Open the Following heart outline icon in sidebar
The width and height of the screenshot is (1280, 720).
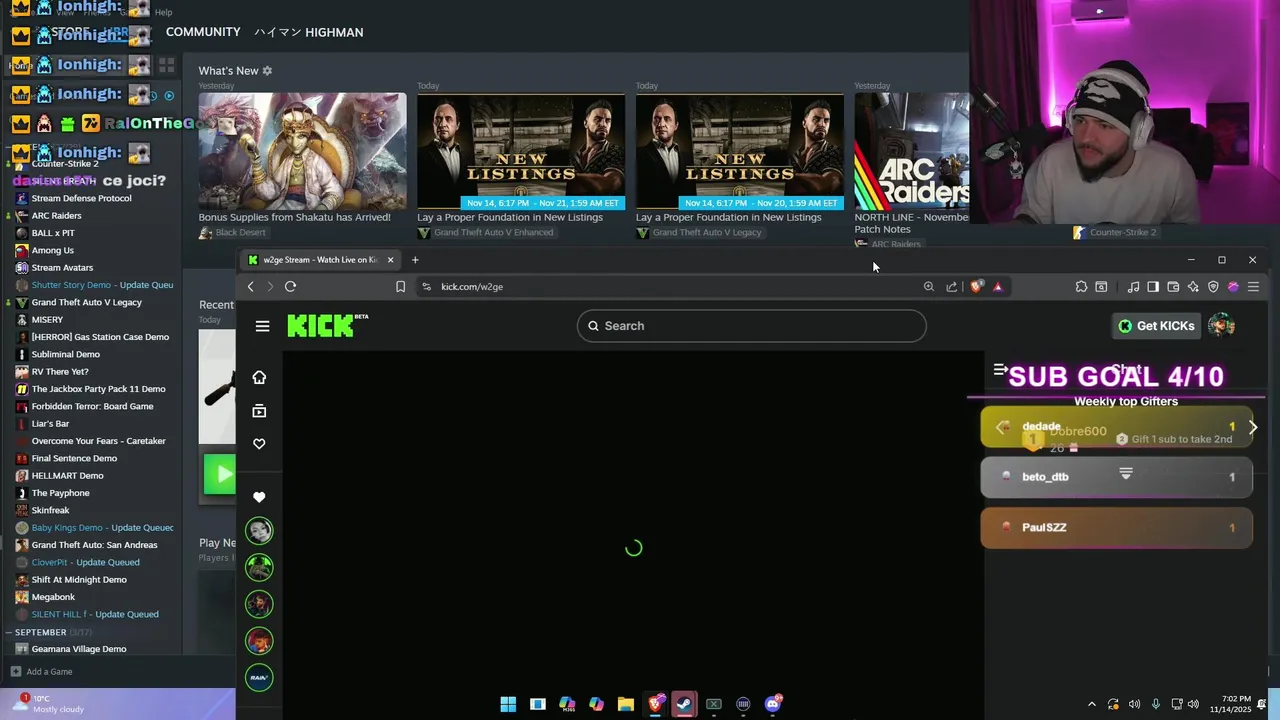tap(259, 444)
